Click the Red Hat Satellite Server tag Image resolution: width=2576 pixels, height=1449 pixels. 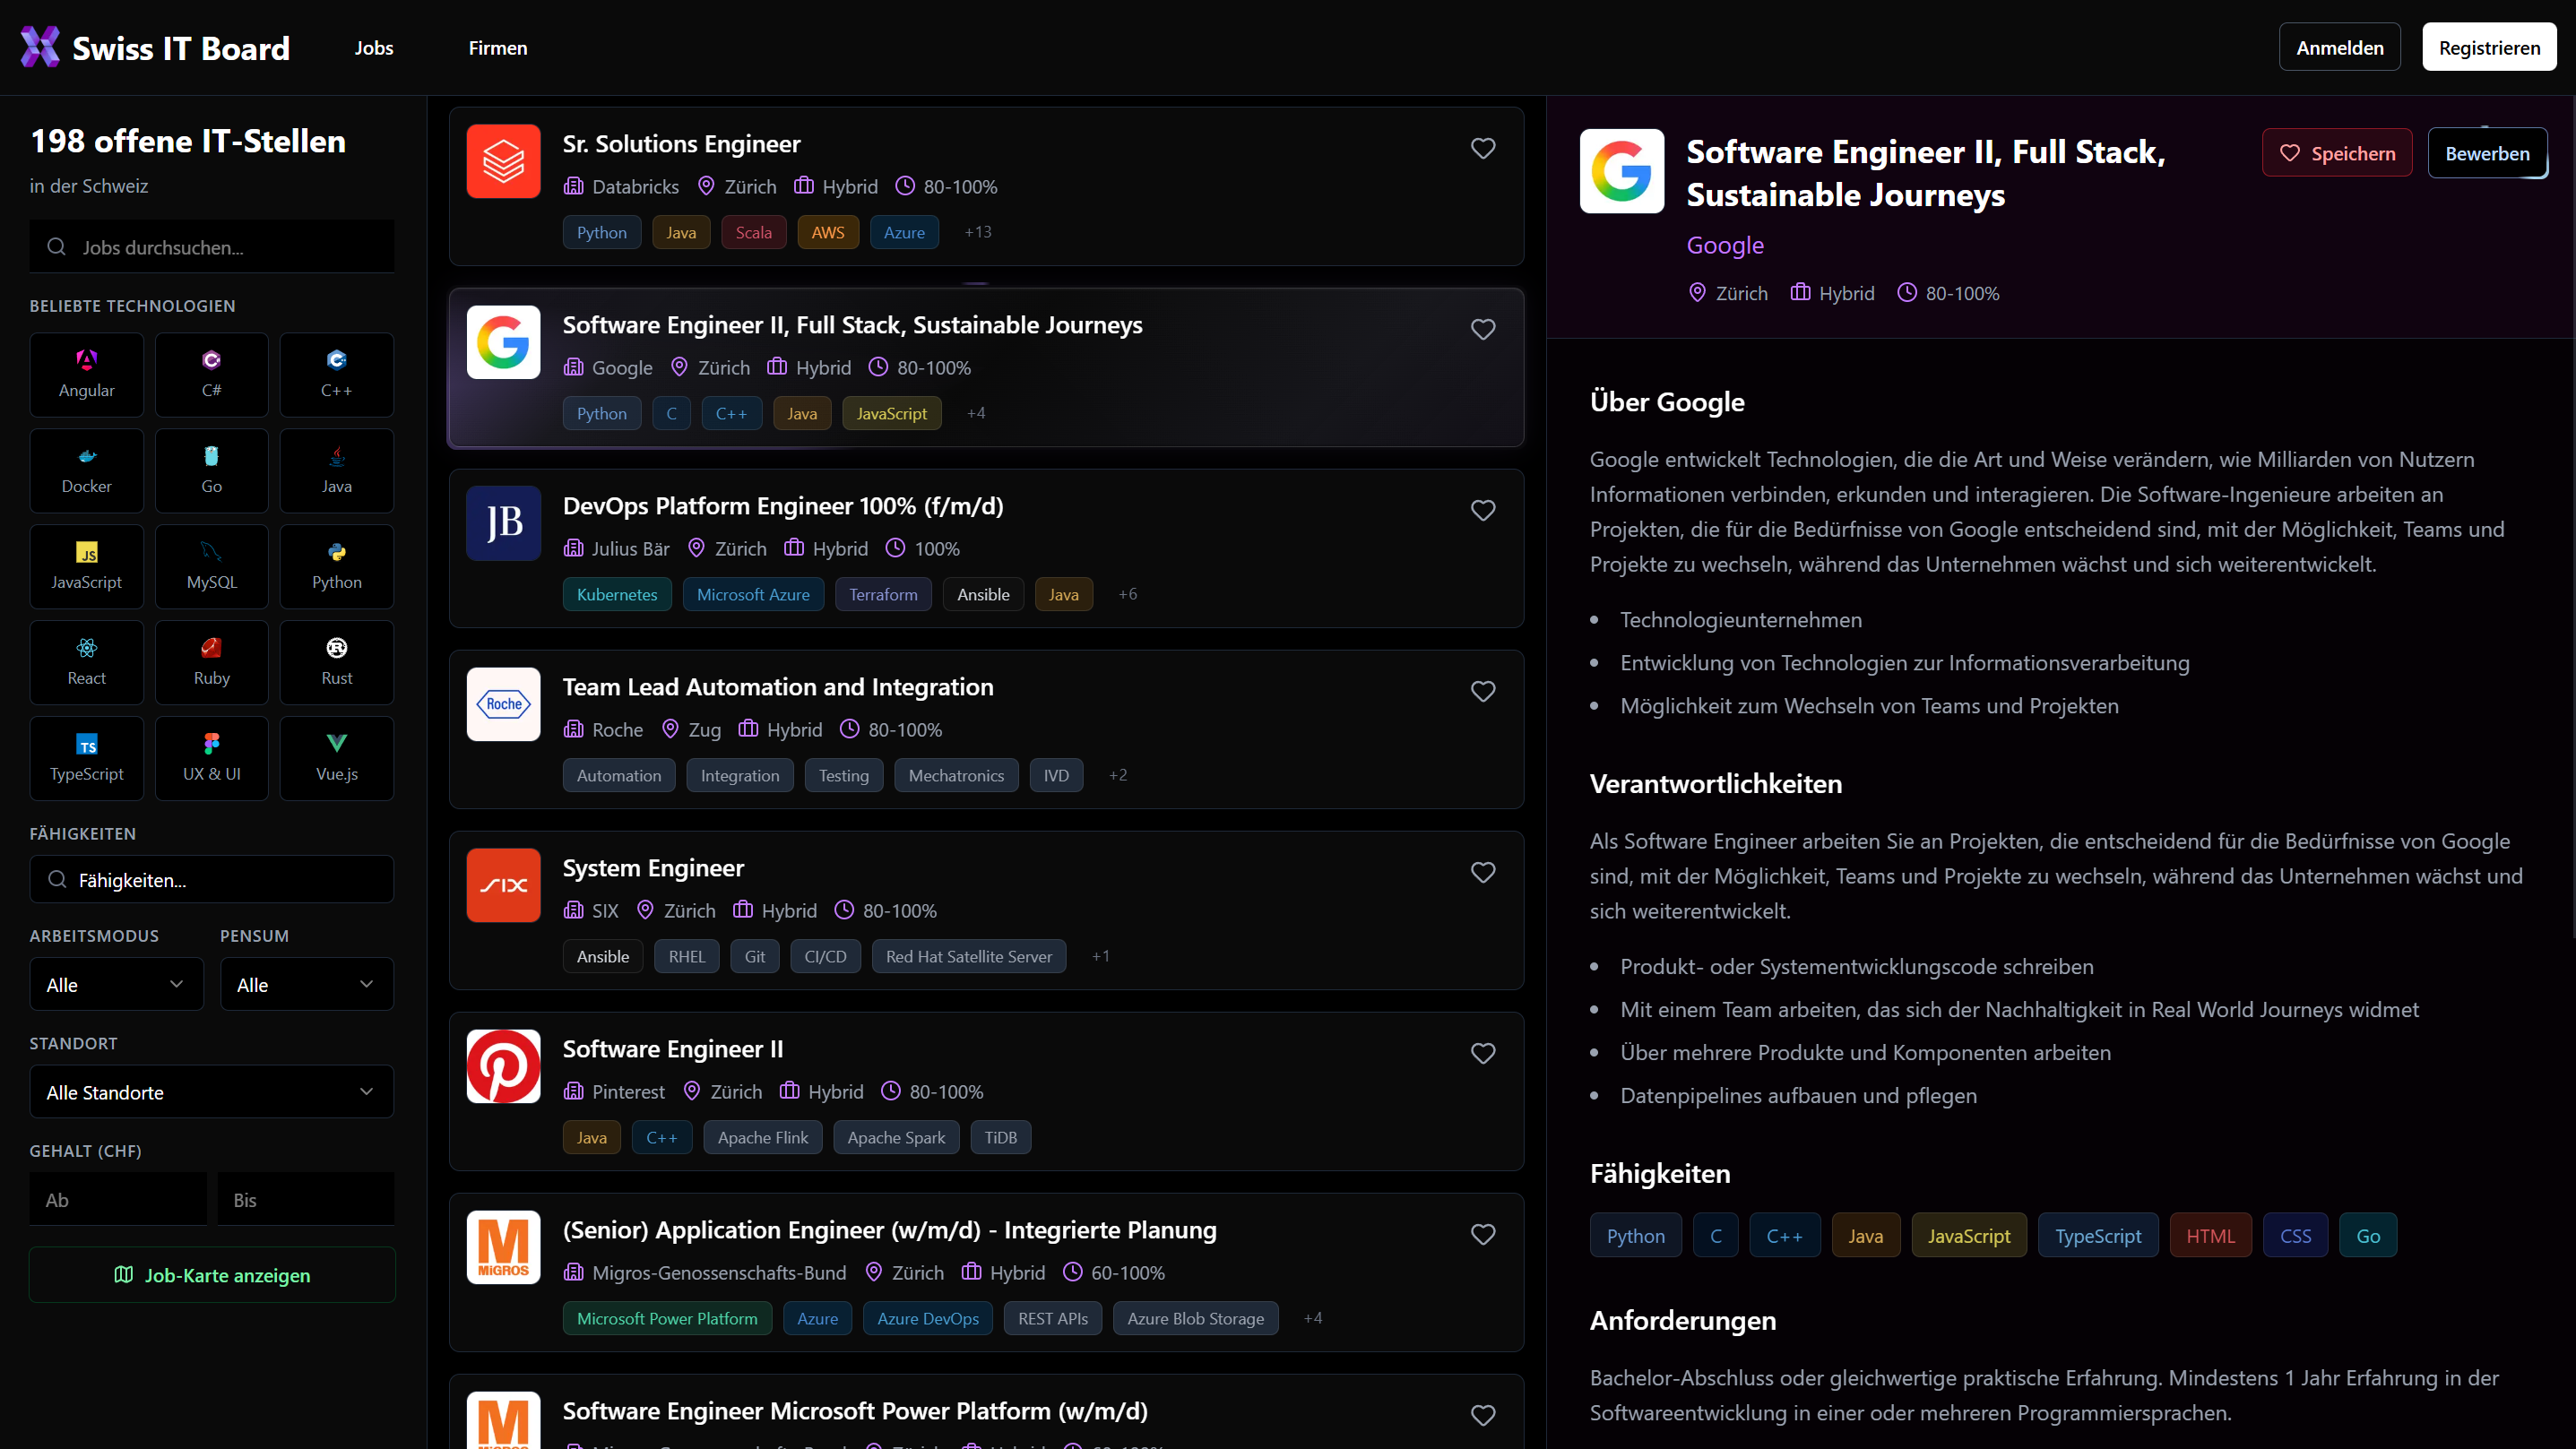pyautogui.click(x=968, y=956)
